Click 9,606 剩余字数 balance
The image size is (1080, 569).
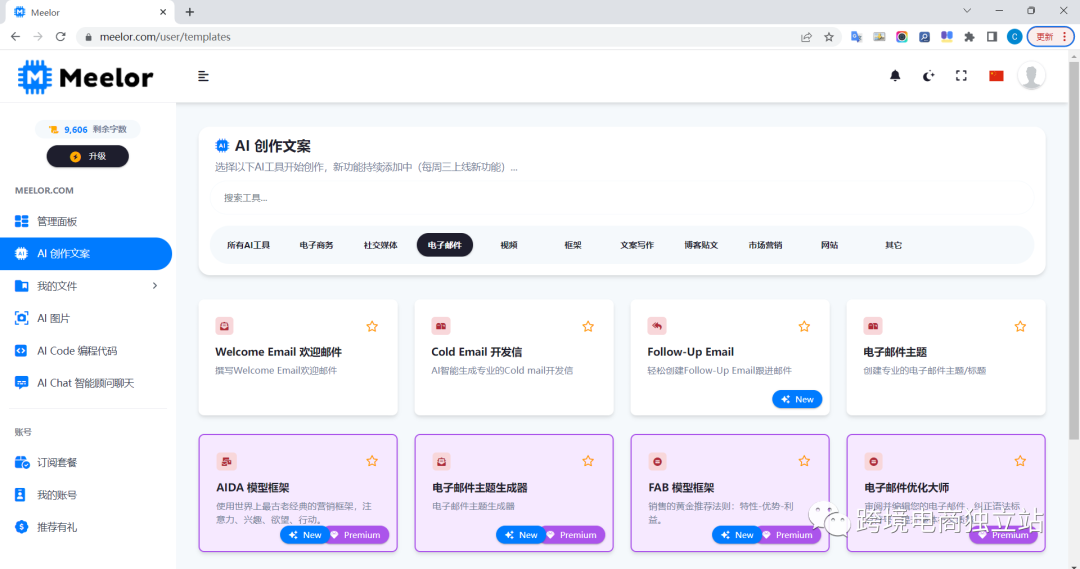click(87, 130)
